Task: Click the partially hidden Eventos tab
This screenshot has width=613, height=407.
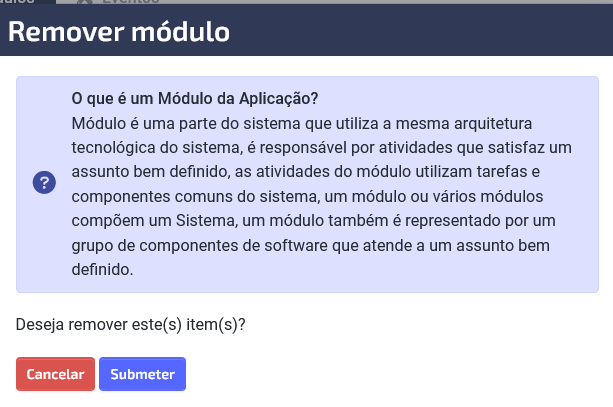Action: pos(131,2)
